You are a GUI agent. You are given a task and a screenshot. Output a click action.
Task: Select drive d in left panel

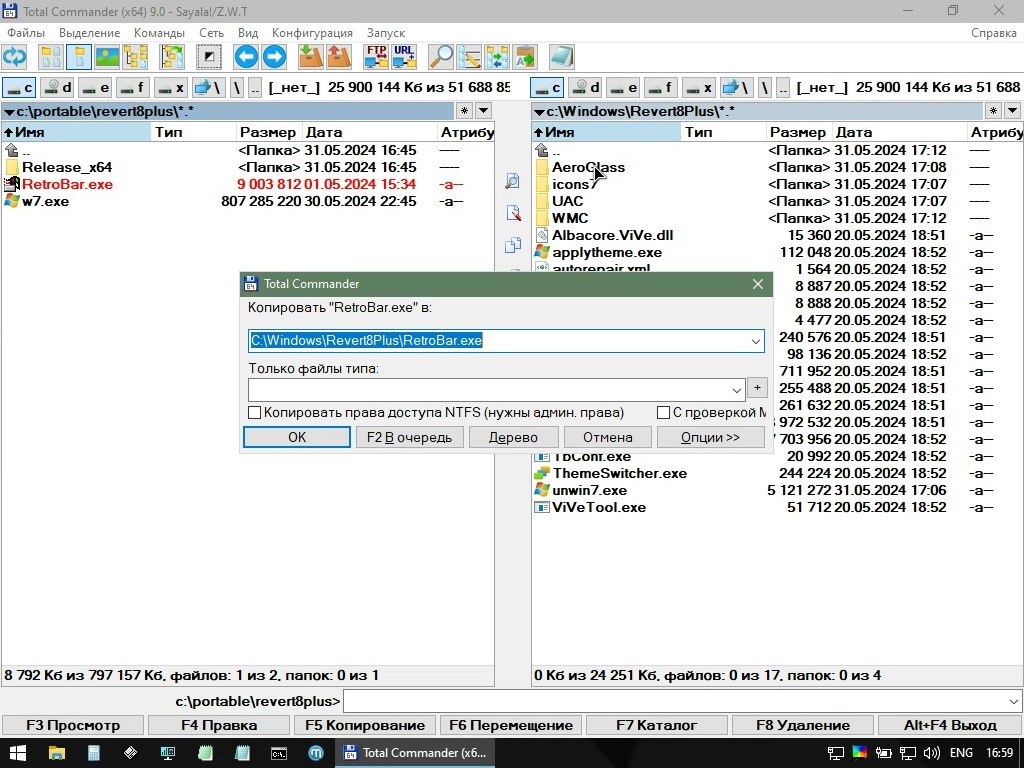click(57, 88)
